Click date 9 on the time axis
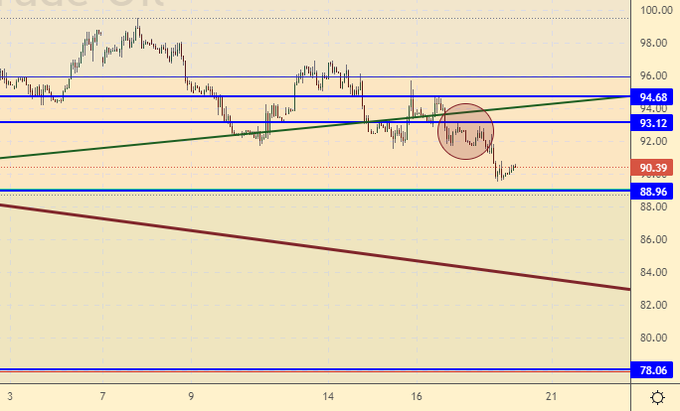 pyautogui.click(x=191, y=397)
